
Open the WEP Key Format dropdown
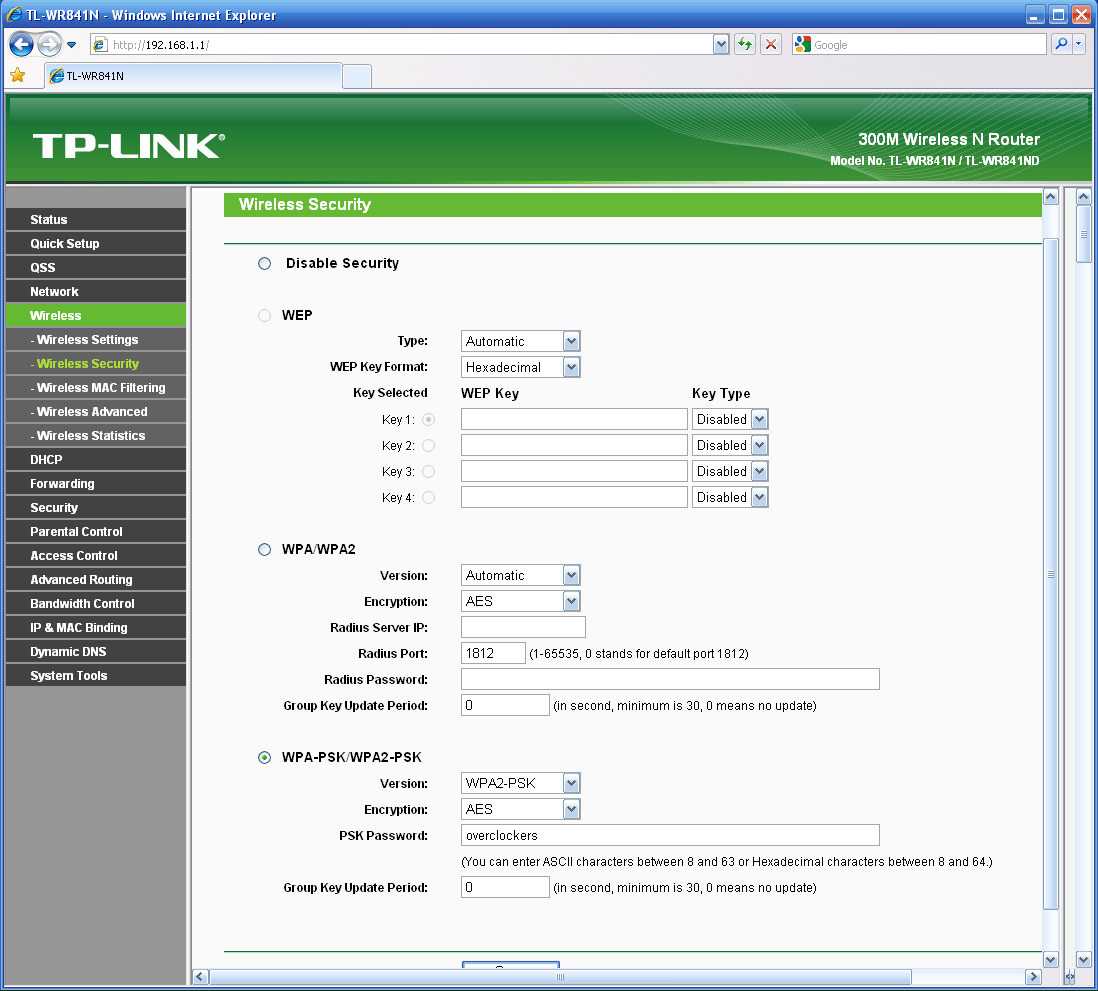520,368
